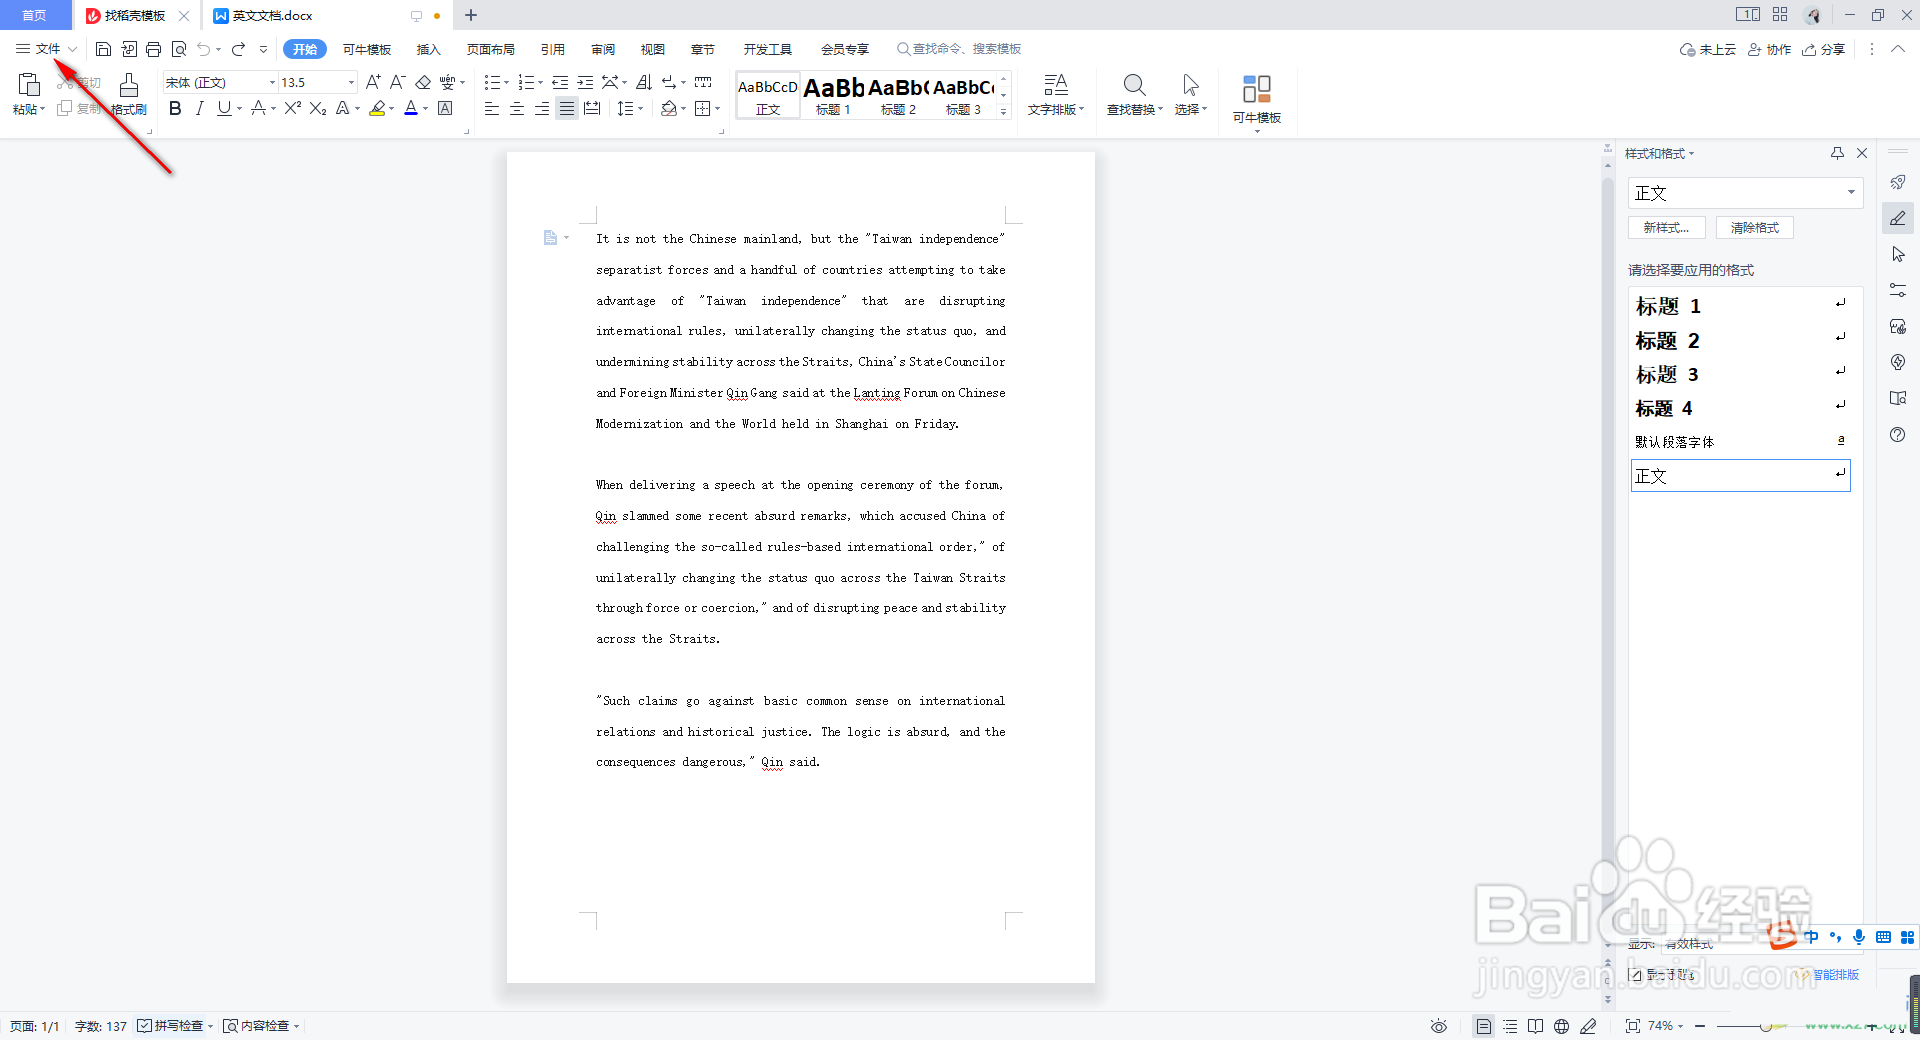This screenshot has width=1920, height=1040.
Task: Click the font color A swatch
Action: [x=411, y=108]
